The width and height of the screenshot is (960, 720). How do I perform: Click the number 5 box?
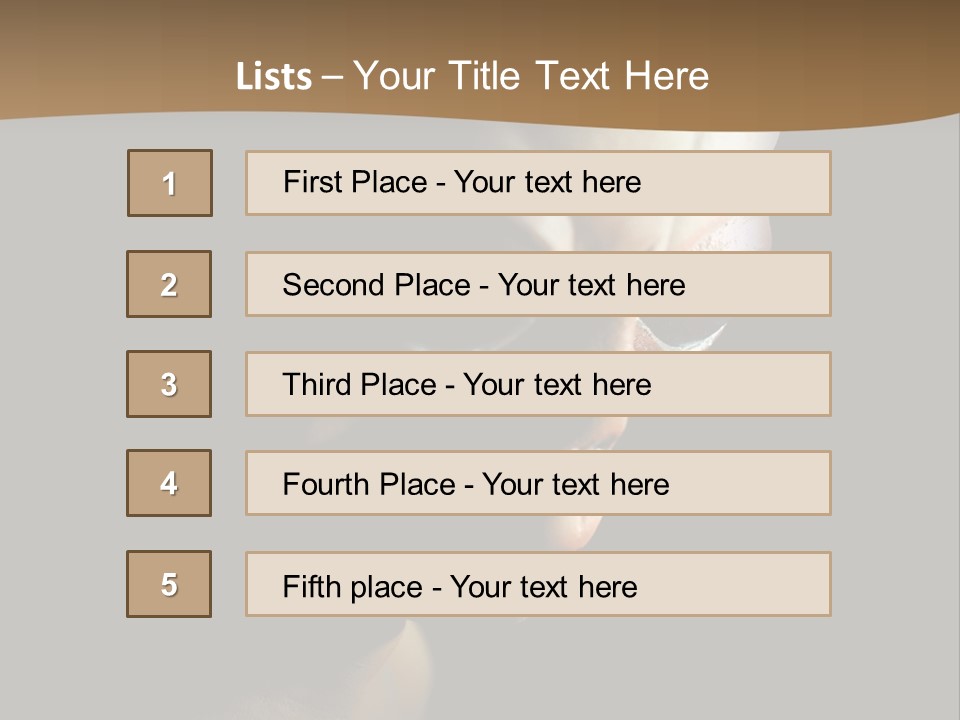click(x=169, y=584)
